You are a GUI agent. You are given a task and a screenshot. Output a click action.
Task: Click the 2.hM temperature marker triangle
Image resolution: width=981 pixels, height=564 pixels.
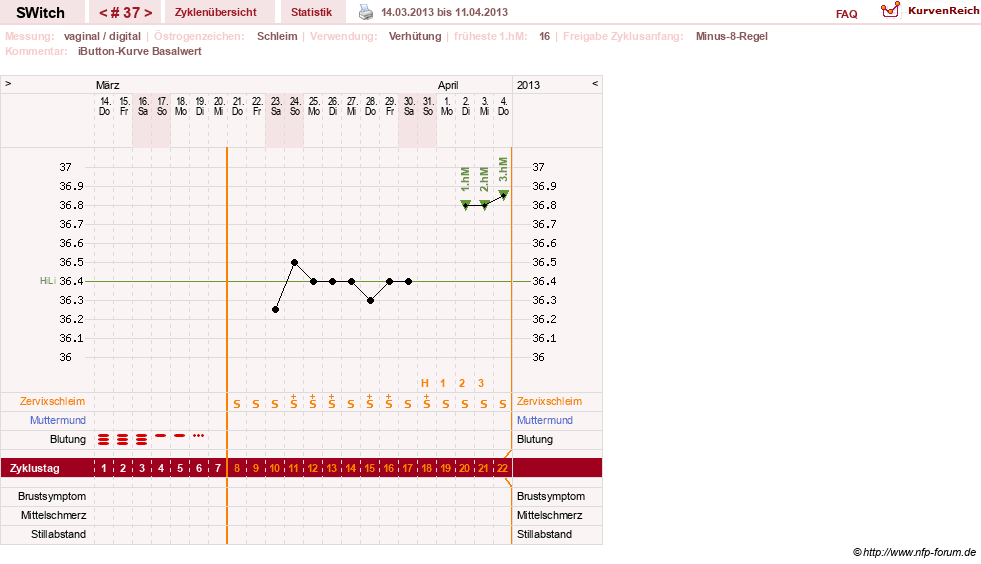484,204
